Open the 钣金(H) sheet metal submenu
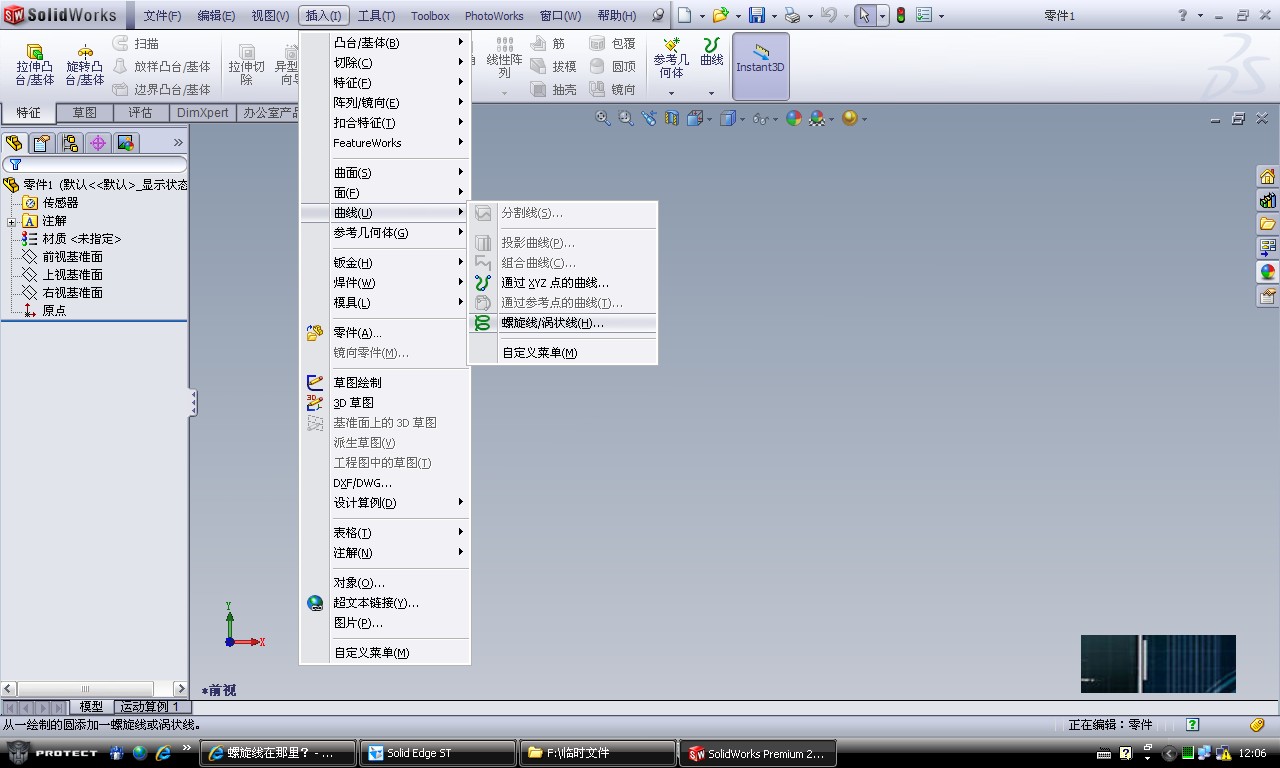 [385, 263]
